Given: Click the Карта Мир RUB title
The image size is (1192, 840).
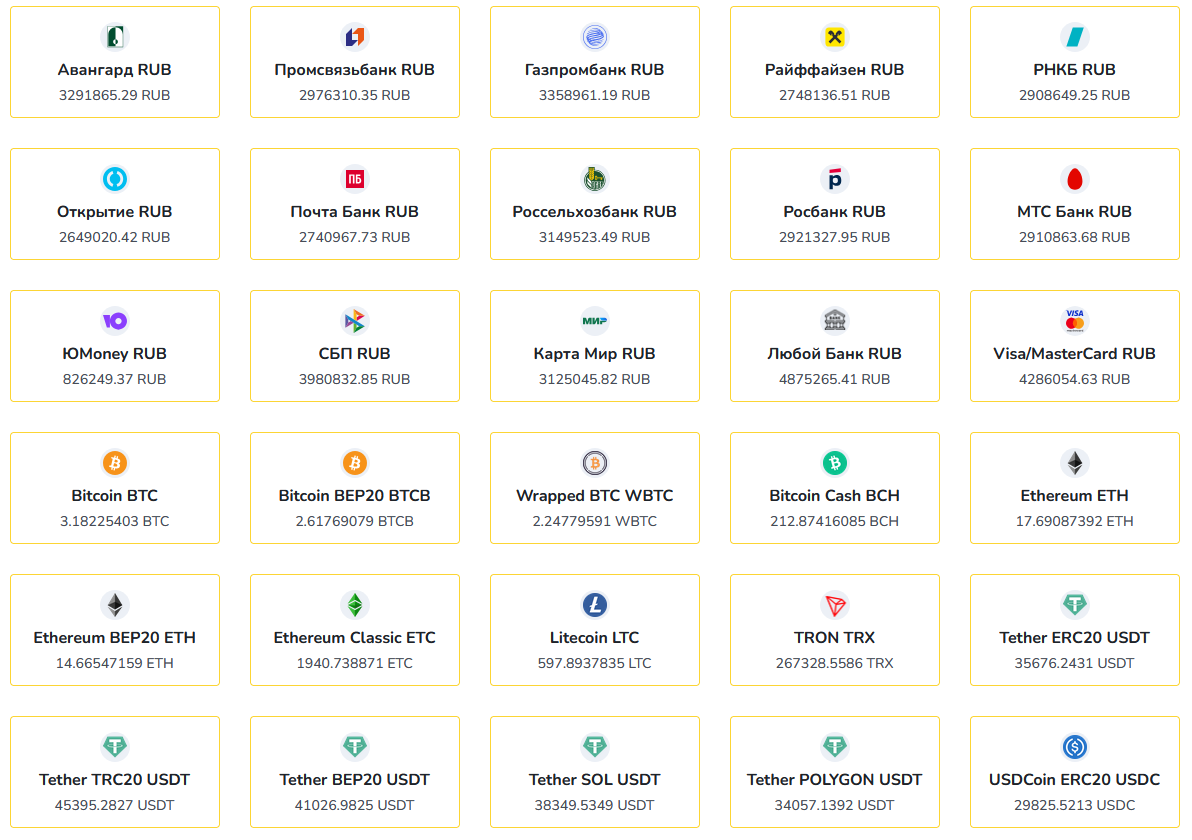Looking at the screenshot, I should [x=594, y=354].
